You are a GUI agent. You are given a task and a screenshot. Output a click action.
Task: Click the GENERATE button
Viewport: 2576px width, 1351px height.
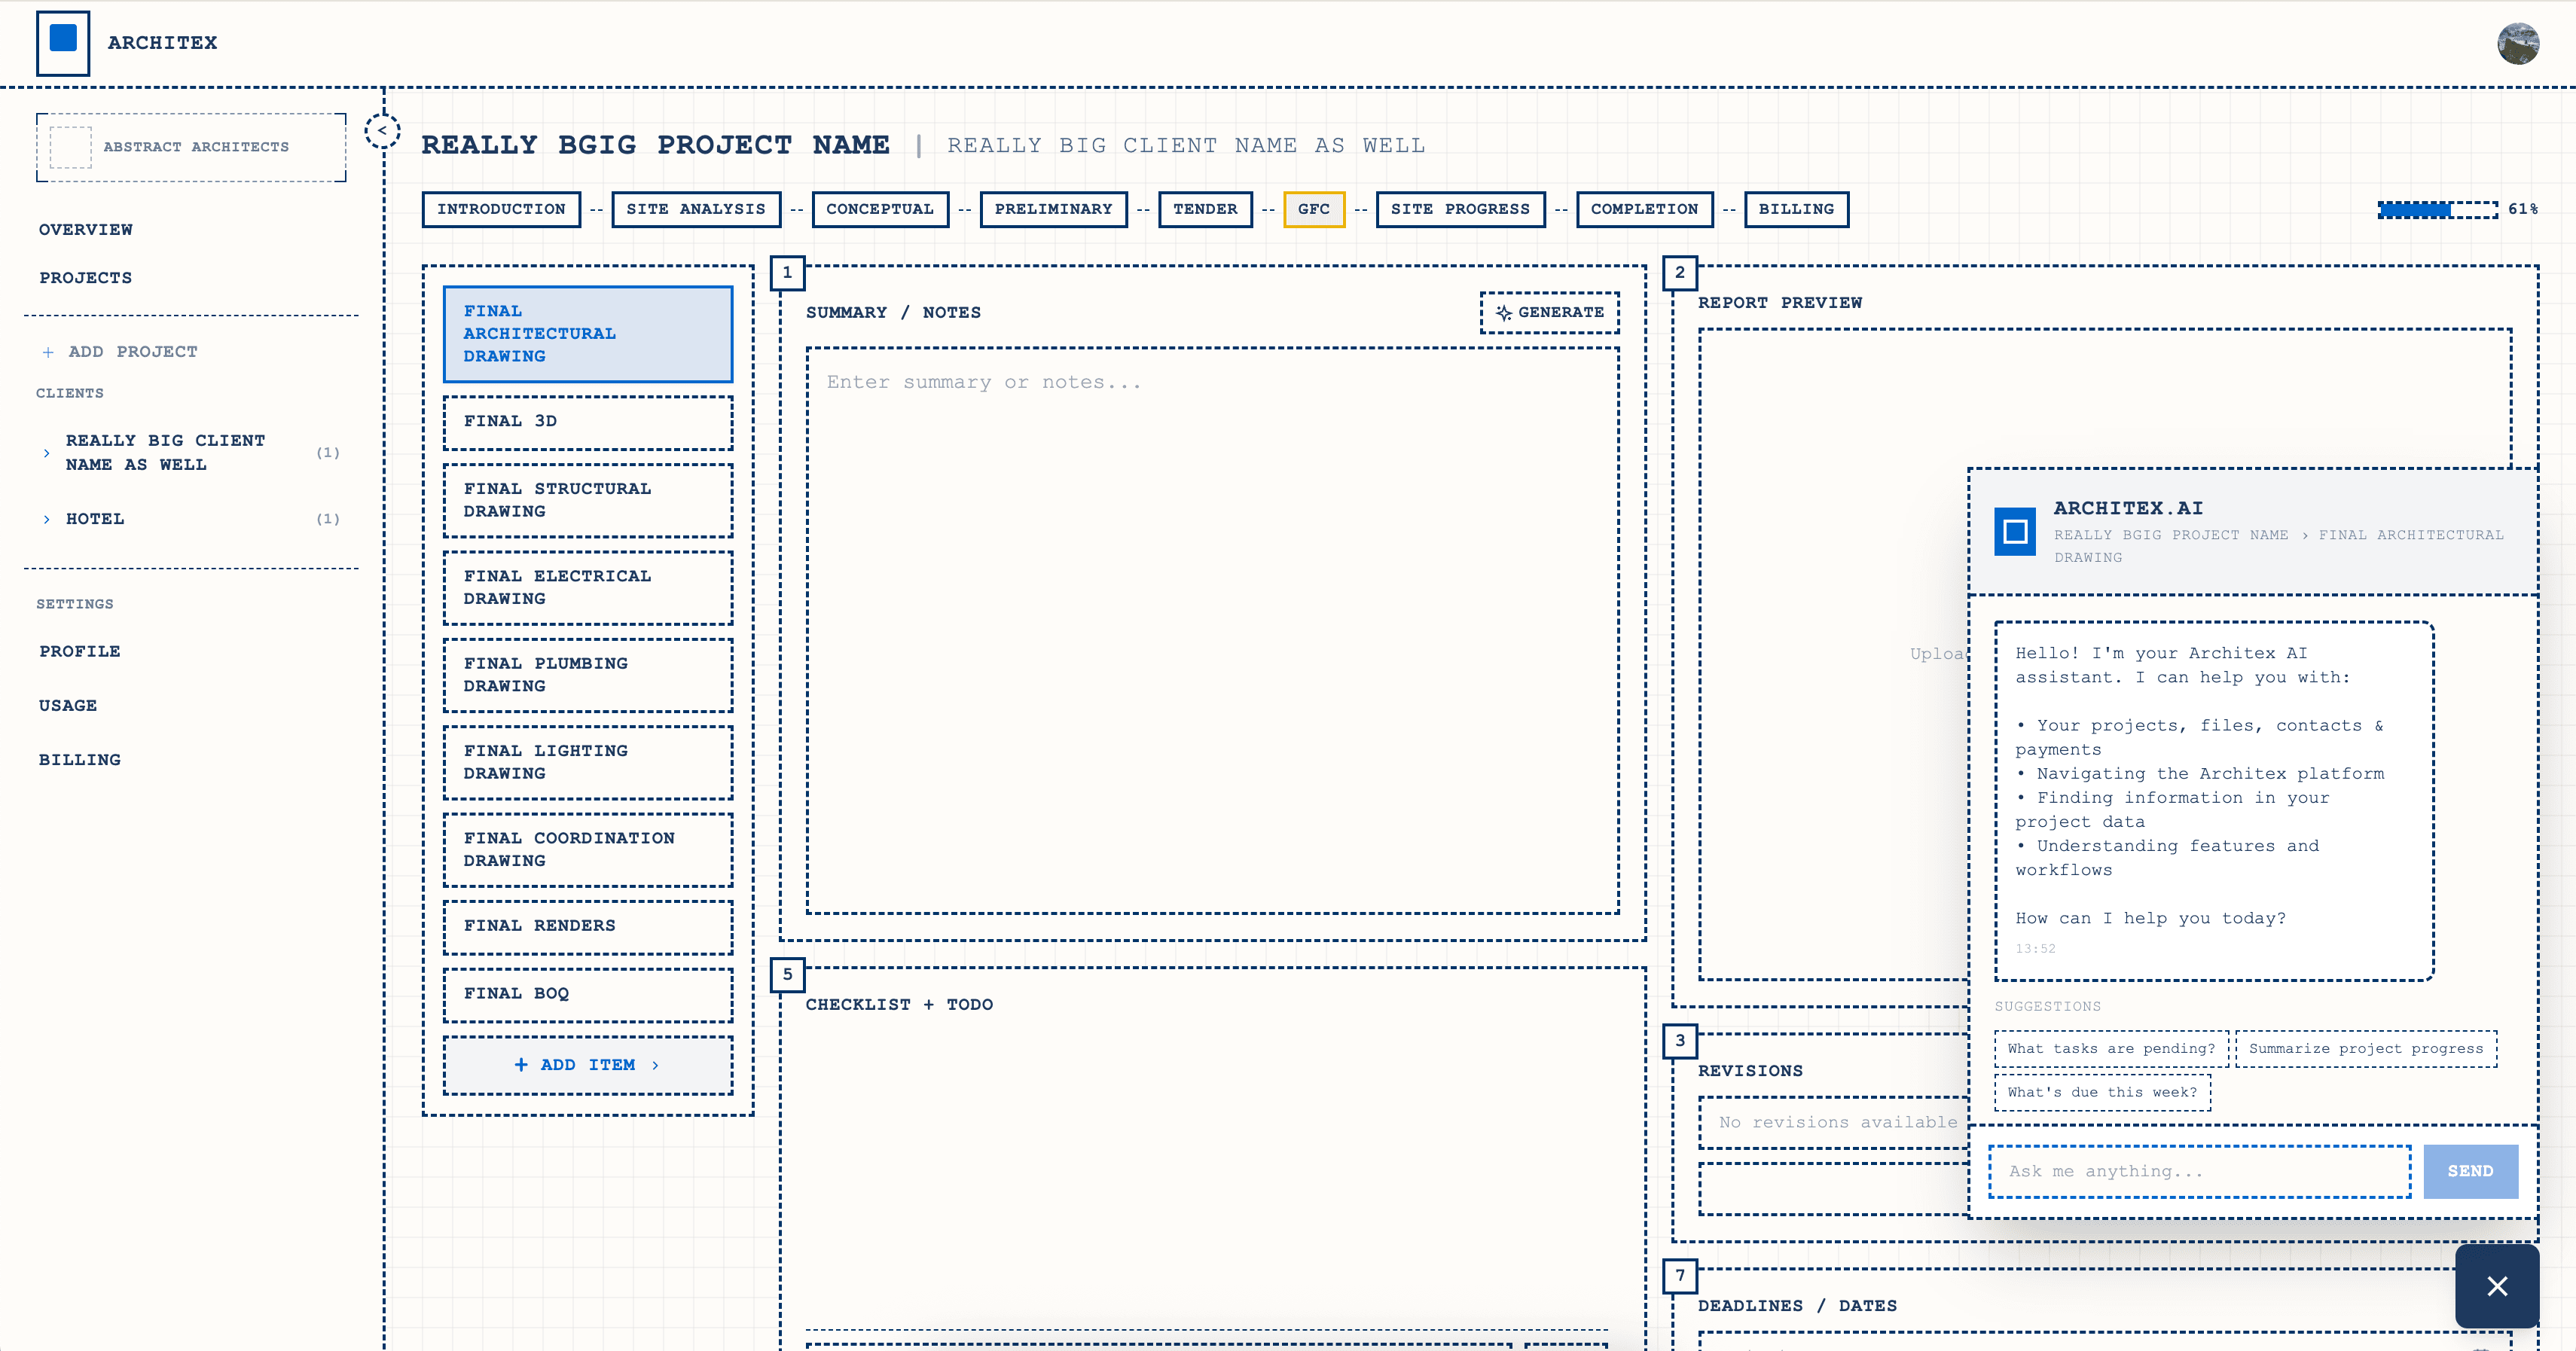1550,312
